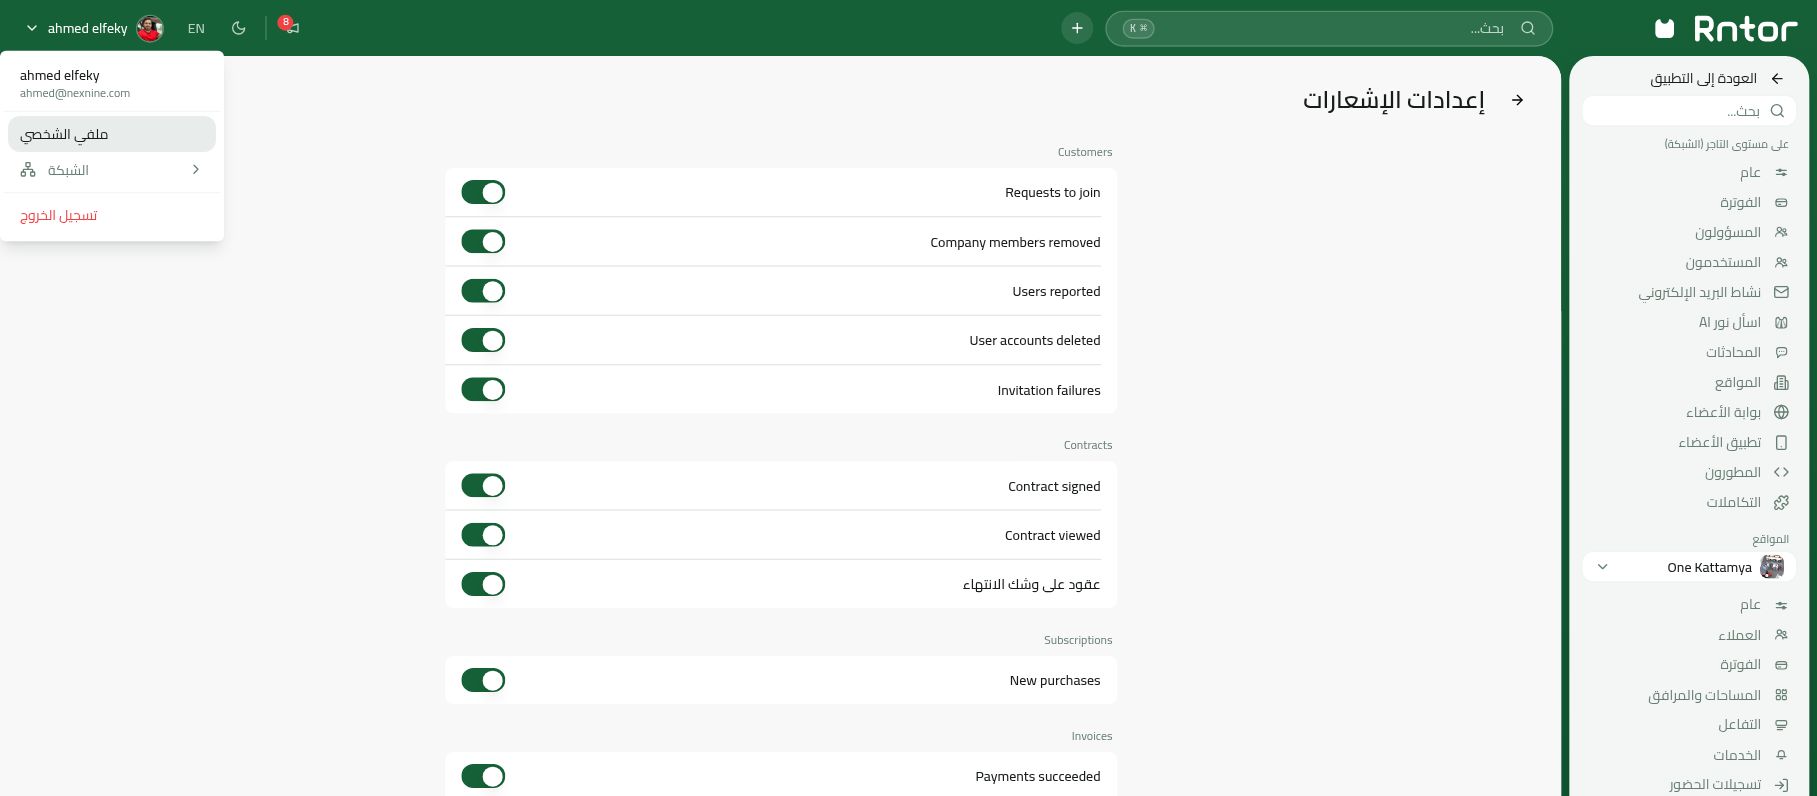Viewport: 1817px width, 796px height.
Task: Click the chat bubble icon for المحادثات
Action: point(1781,352)
